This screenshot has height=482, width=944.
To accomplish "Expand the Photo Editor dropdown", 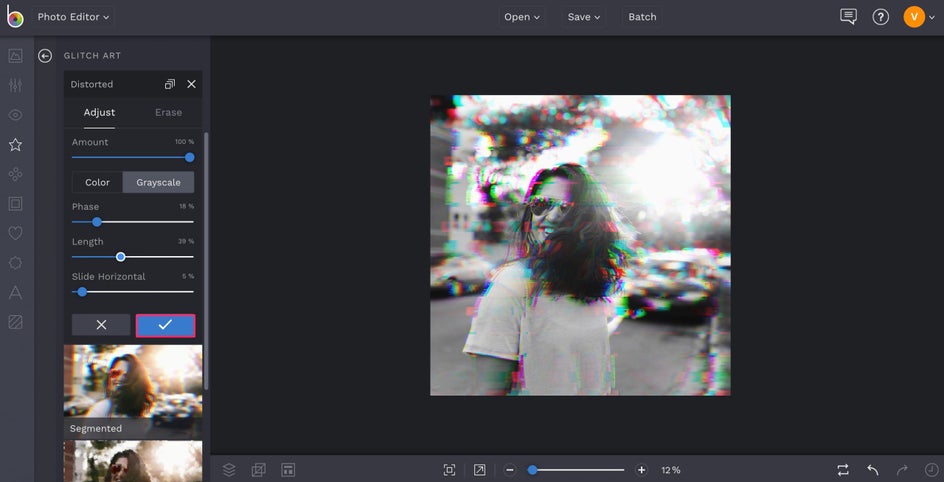I will (73, 17).
